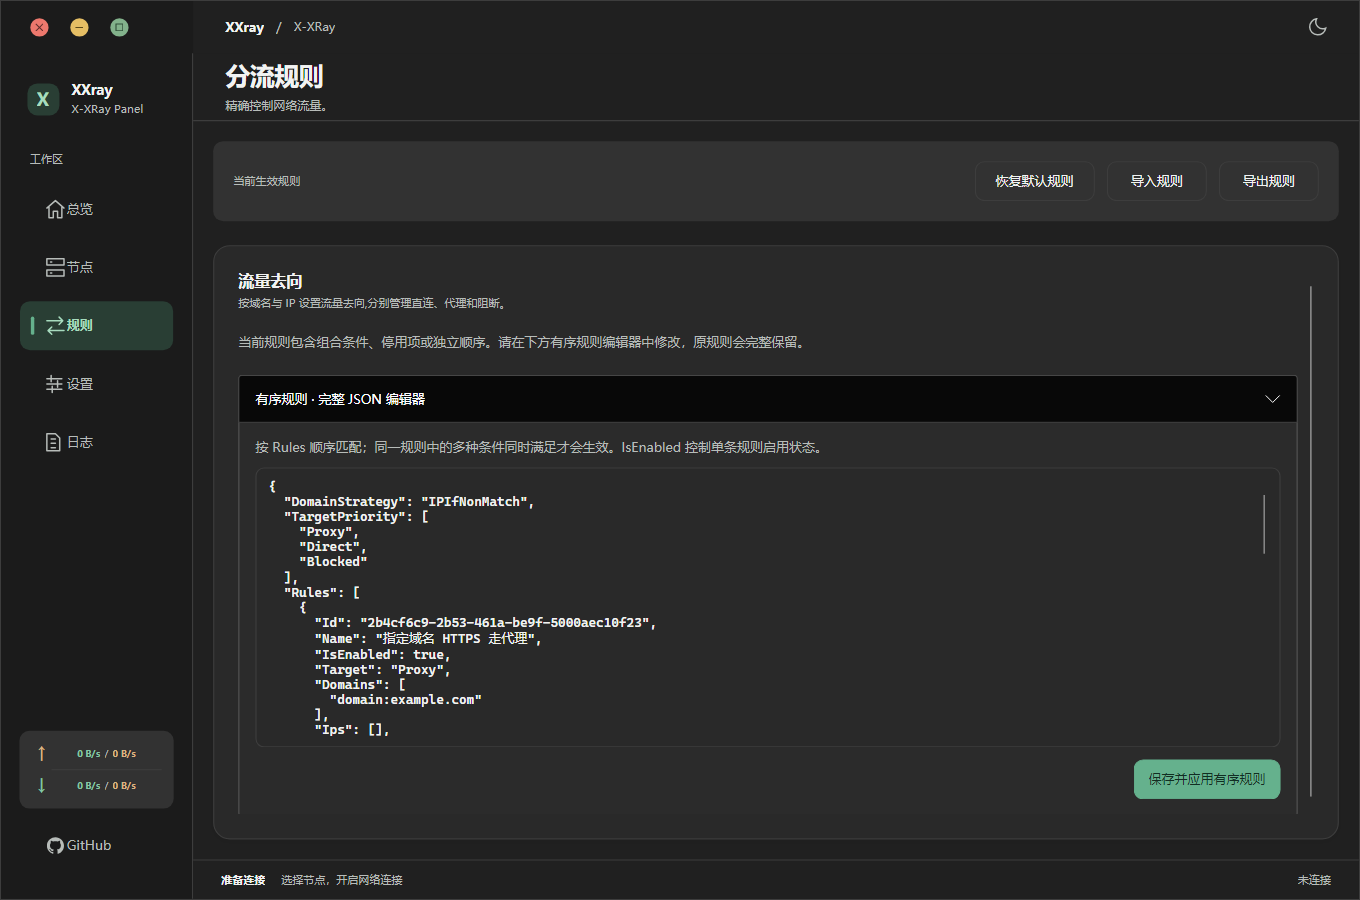The width and height of the screenshot is (1360, 900).
Task: Click the XXray breadcrumb item
Action: tap(244, 27)
